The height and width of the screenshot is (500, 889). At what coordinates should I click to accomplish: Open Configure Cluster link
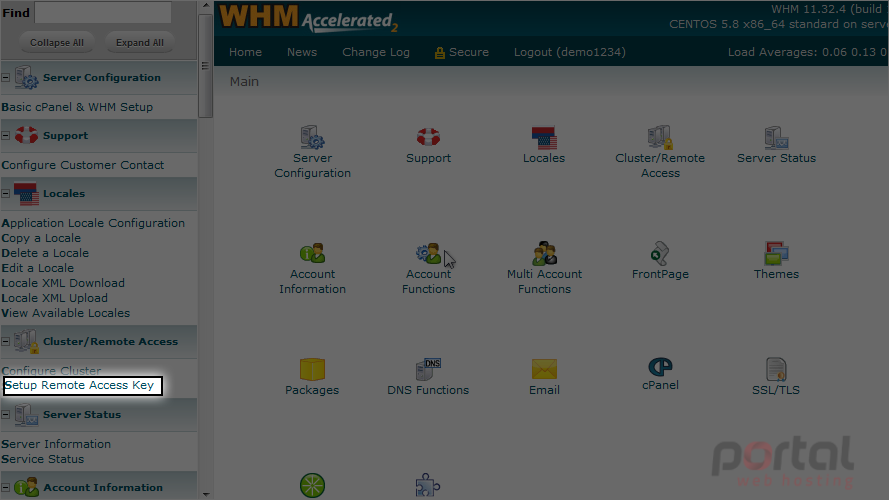pos(51,371)
